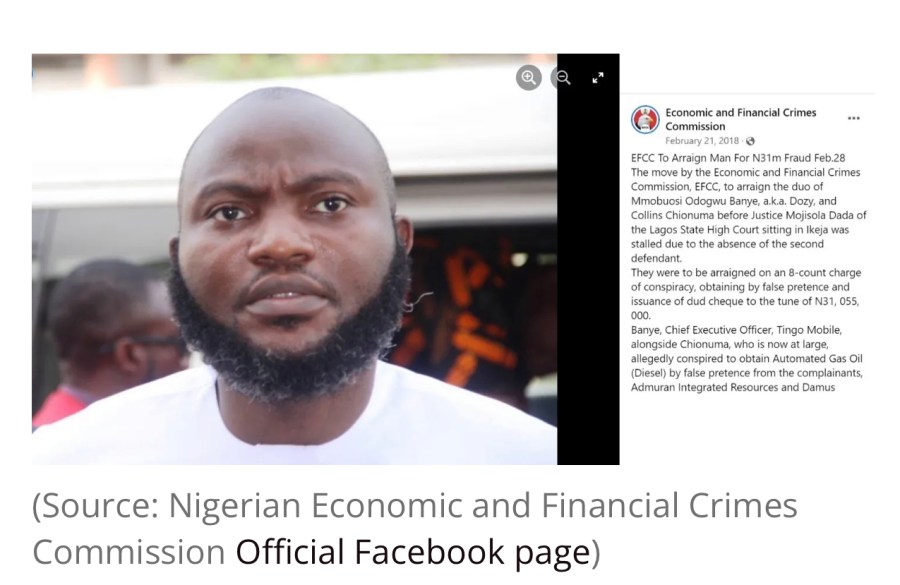Follow the Official Facebook page link

point(413,552)
